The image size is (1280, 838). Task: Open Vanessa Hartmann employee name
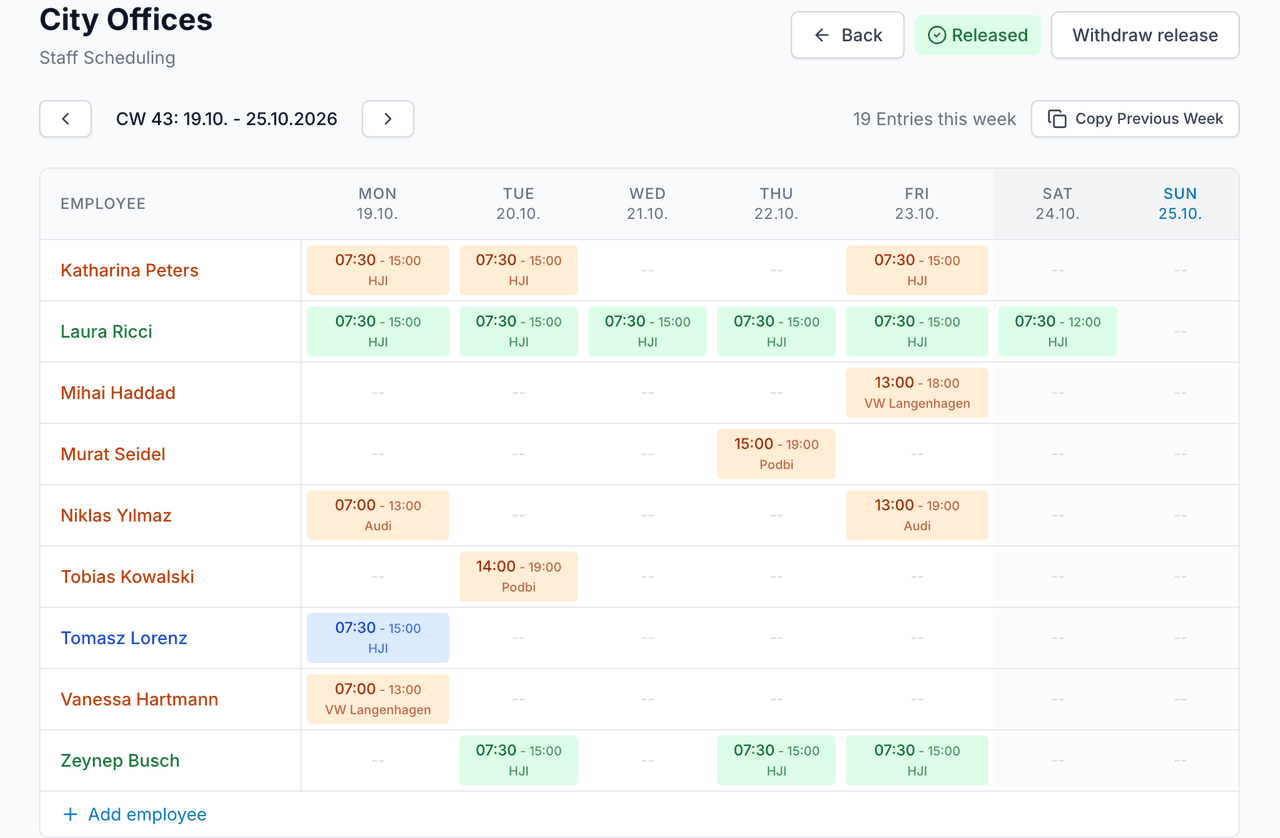(140, 699)
